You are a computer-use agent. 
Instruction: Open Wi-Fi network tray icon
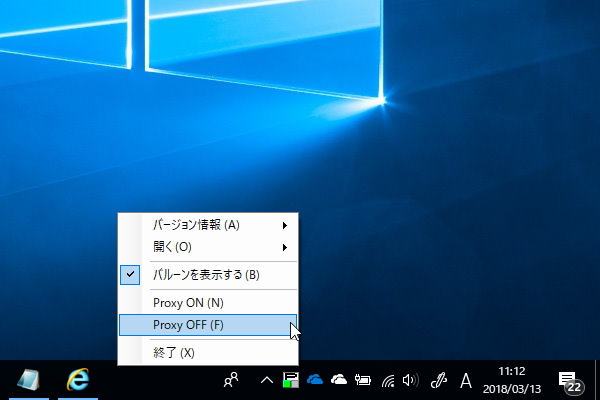tap(388, 380)
